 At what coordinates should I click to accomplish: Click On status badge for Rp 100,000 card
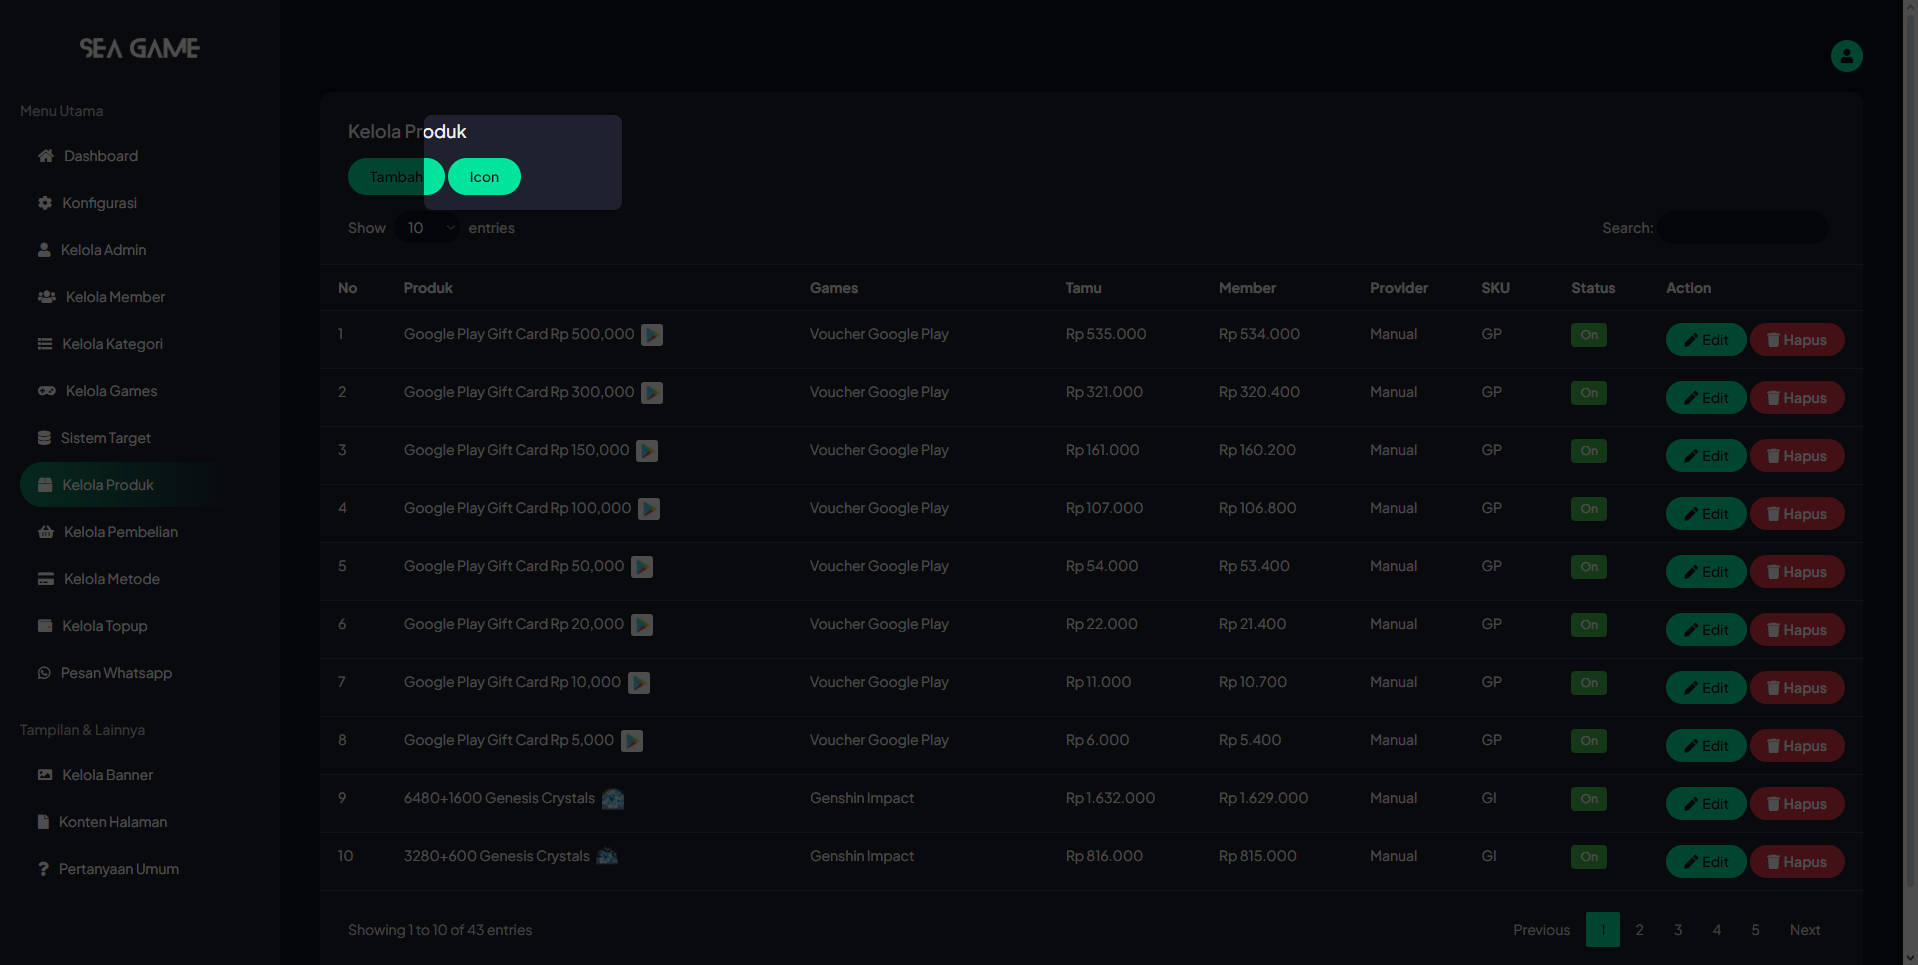[1589, 509]
